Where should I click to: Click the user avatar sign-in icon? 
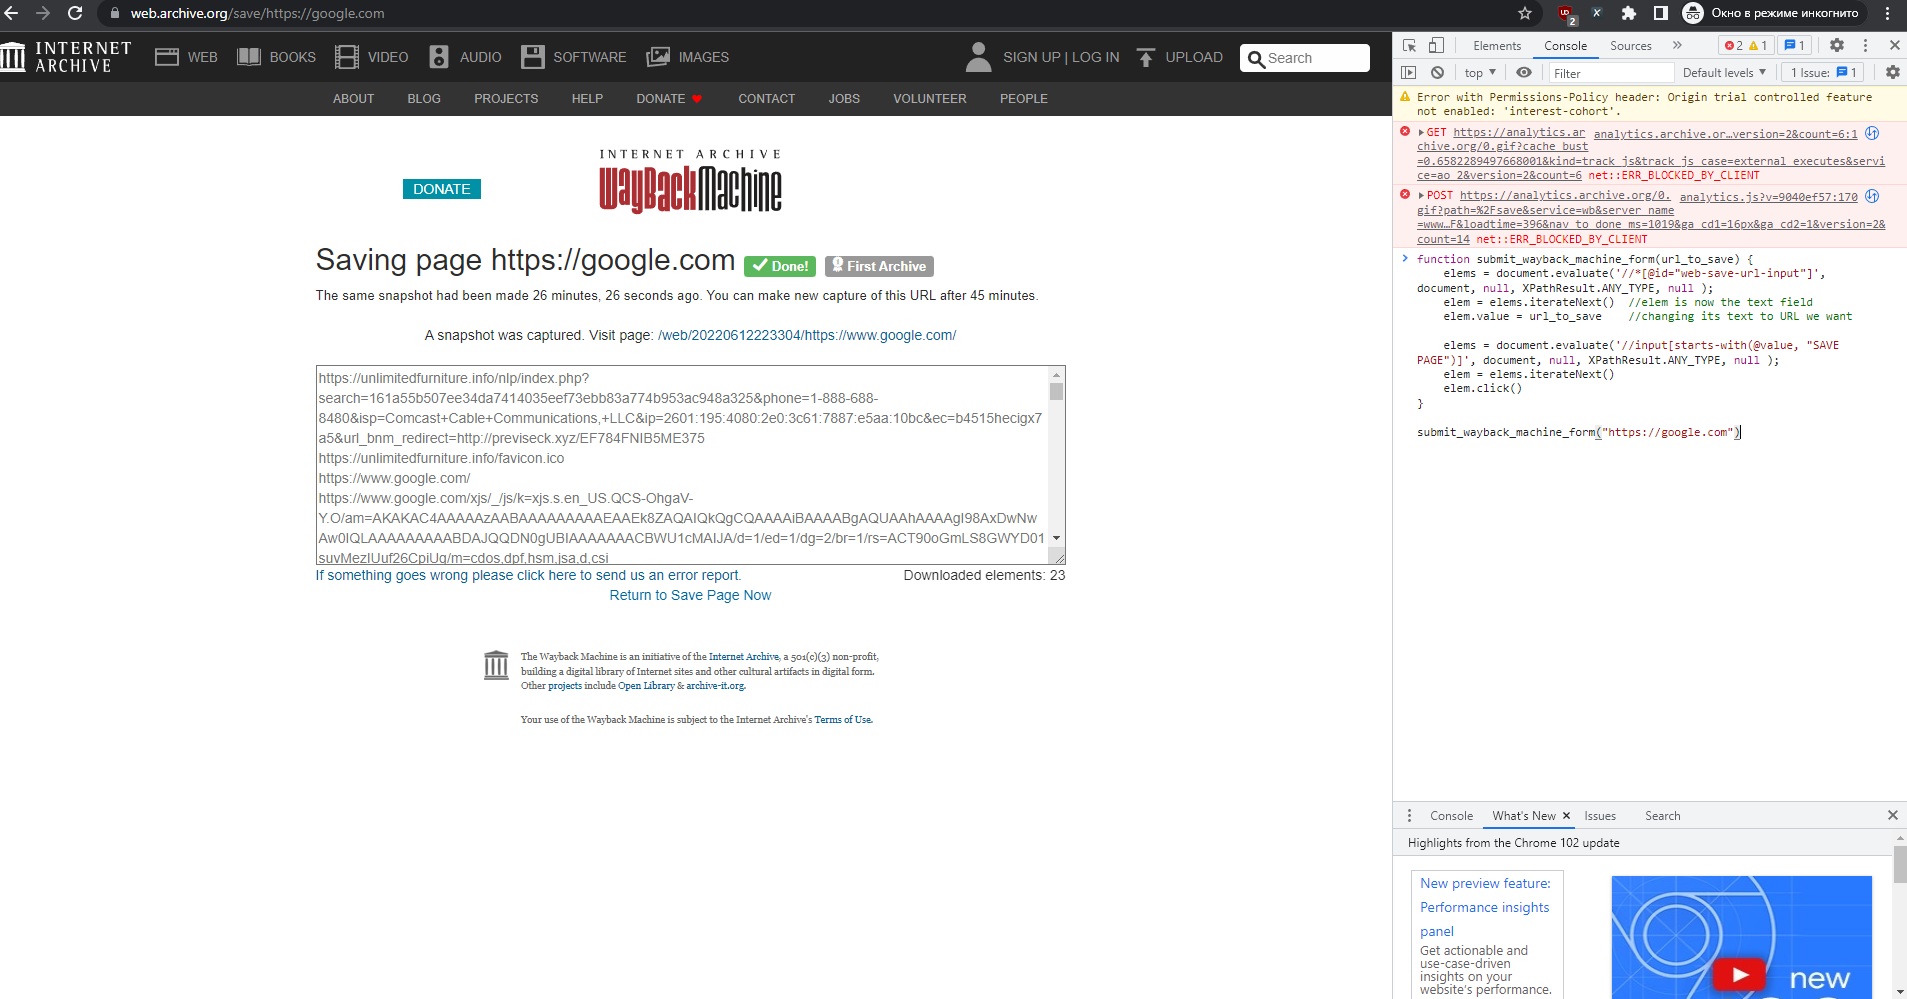pyautogui.click(x=978, y=57)
